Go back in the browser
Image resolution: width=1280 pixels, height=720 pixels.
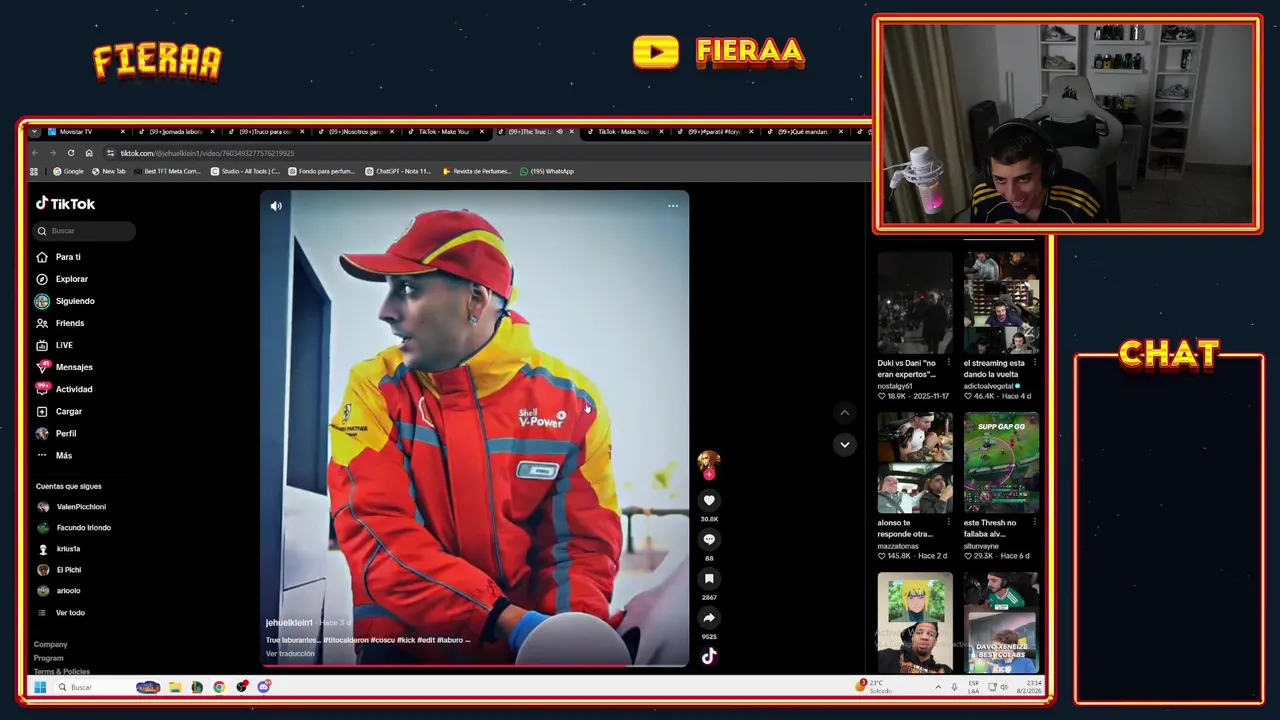(35, 153)
